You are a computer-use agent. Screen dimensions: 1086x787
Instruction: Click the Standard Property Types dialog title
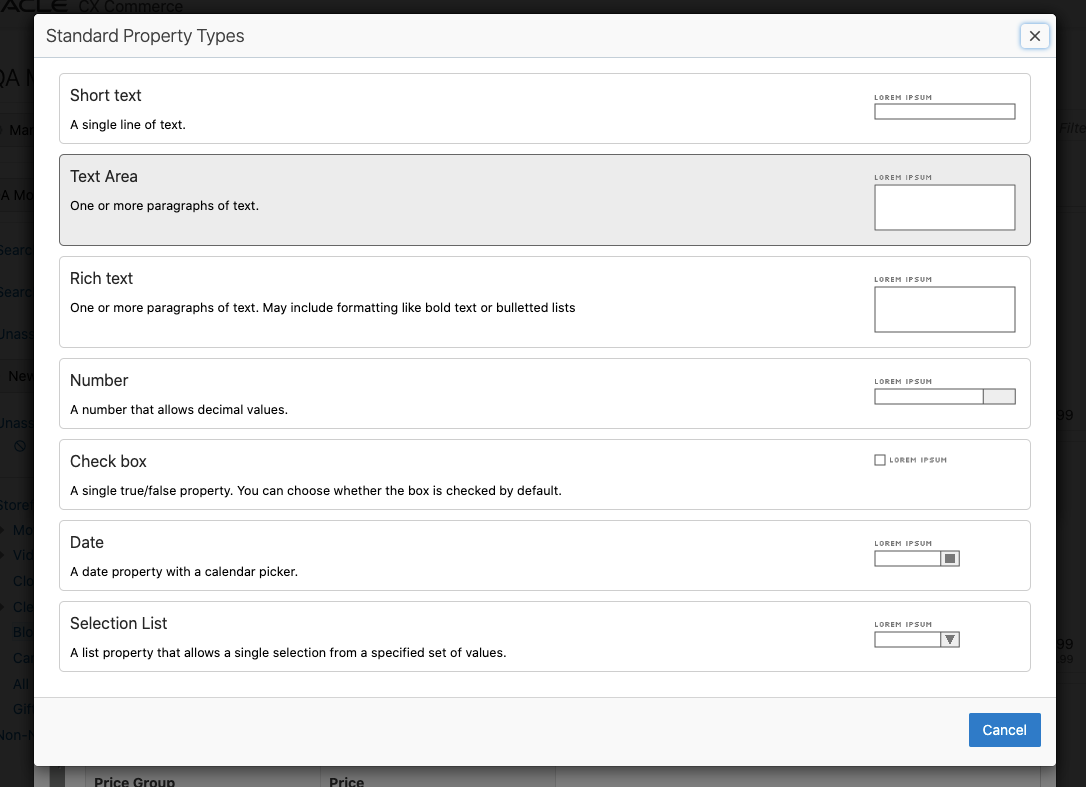pyautogui.click(x=145, y=36)
